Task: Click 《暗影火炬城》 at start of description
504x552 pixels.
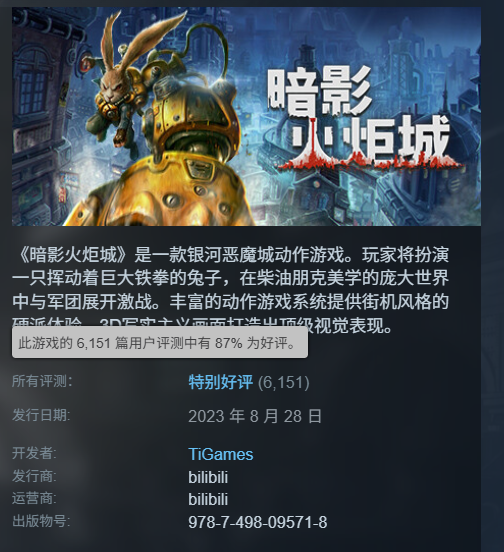Action: [x=73, y=255]
